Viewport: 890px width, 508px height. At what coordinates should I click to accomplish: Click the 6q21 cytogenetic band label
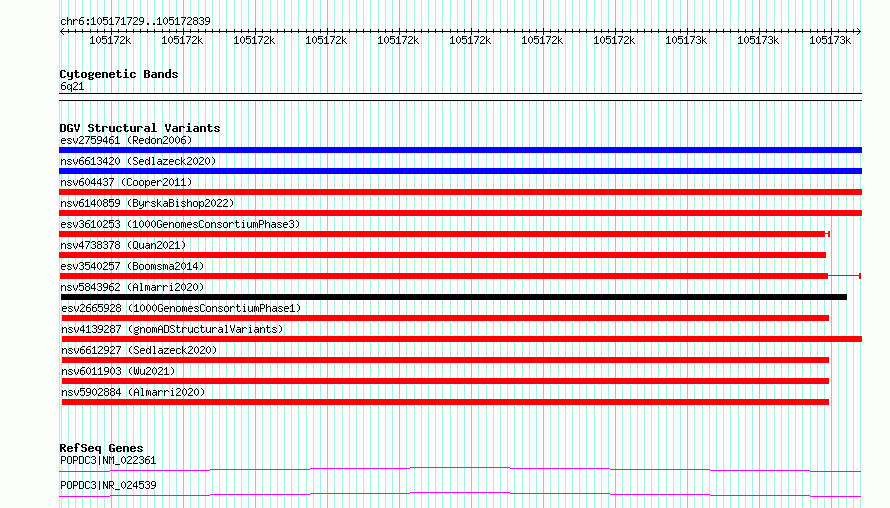click(x=72, y=86)
